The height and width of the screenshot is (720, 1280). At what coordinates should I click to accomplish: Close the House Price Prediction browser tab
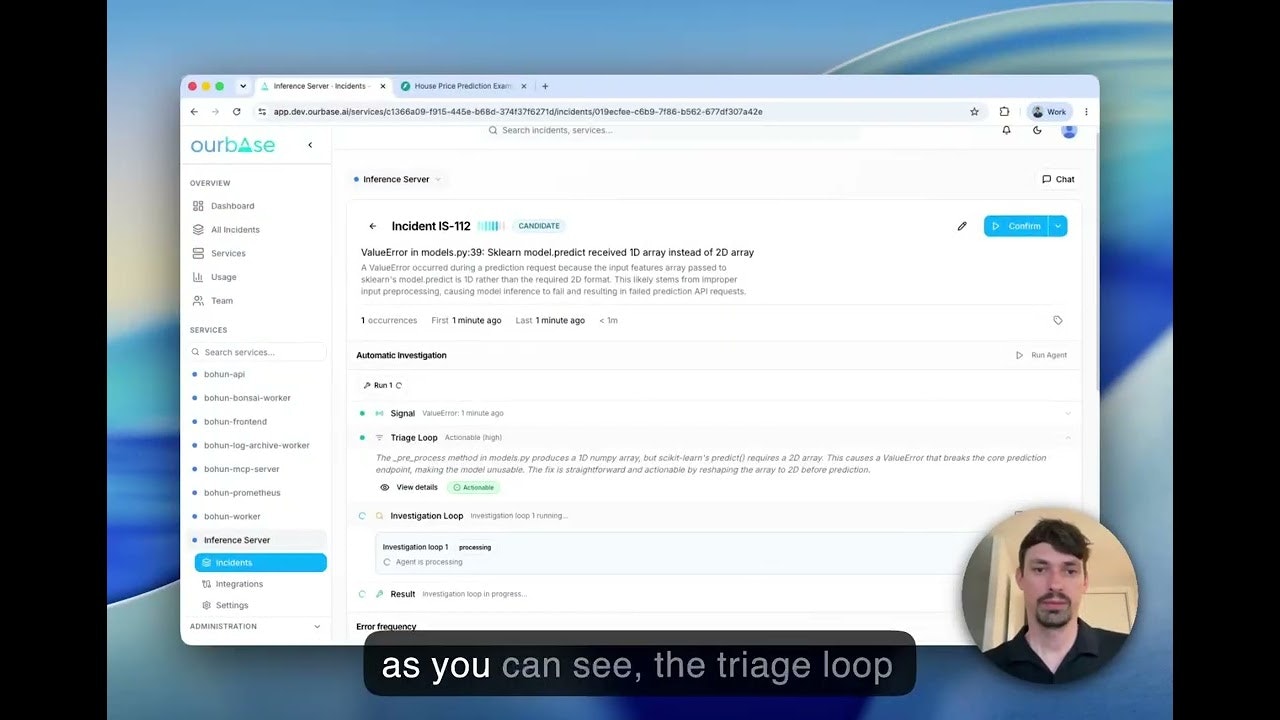[523, 86]
